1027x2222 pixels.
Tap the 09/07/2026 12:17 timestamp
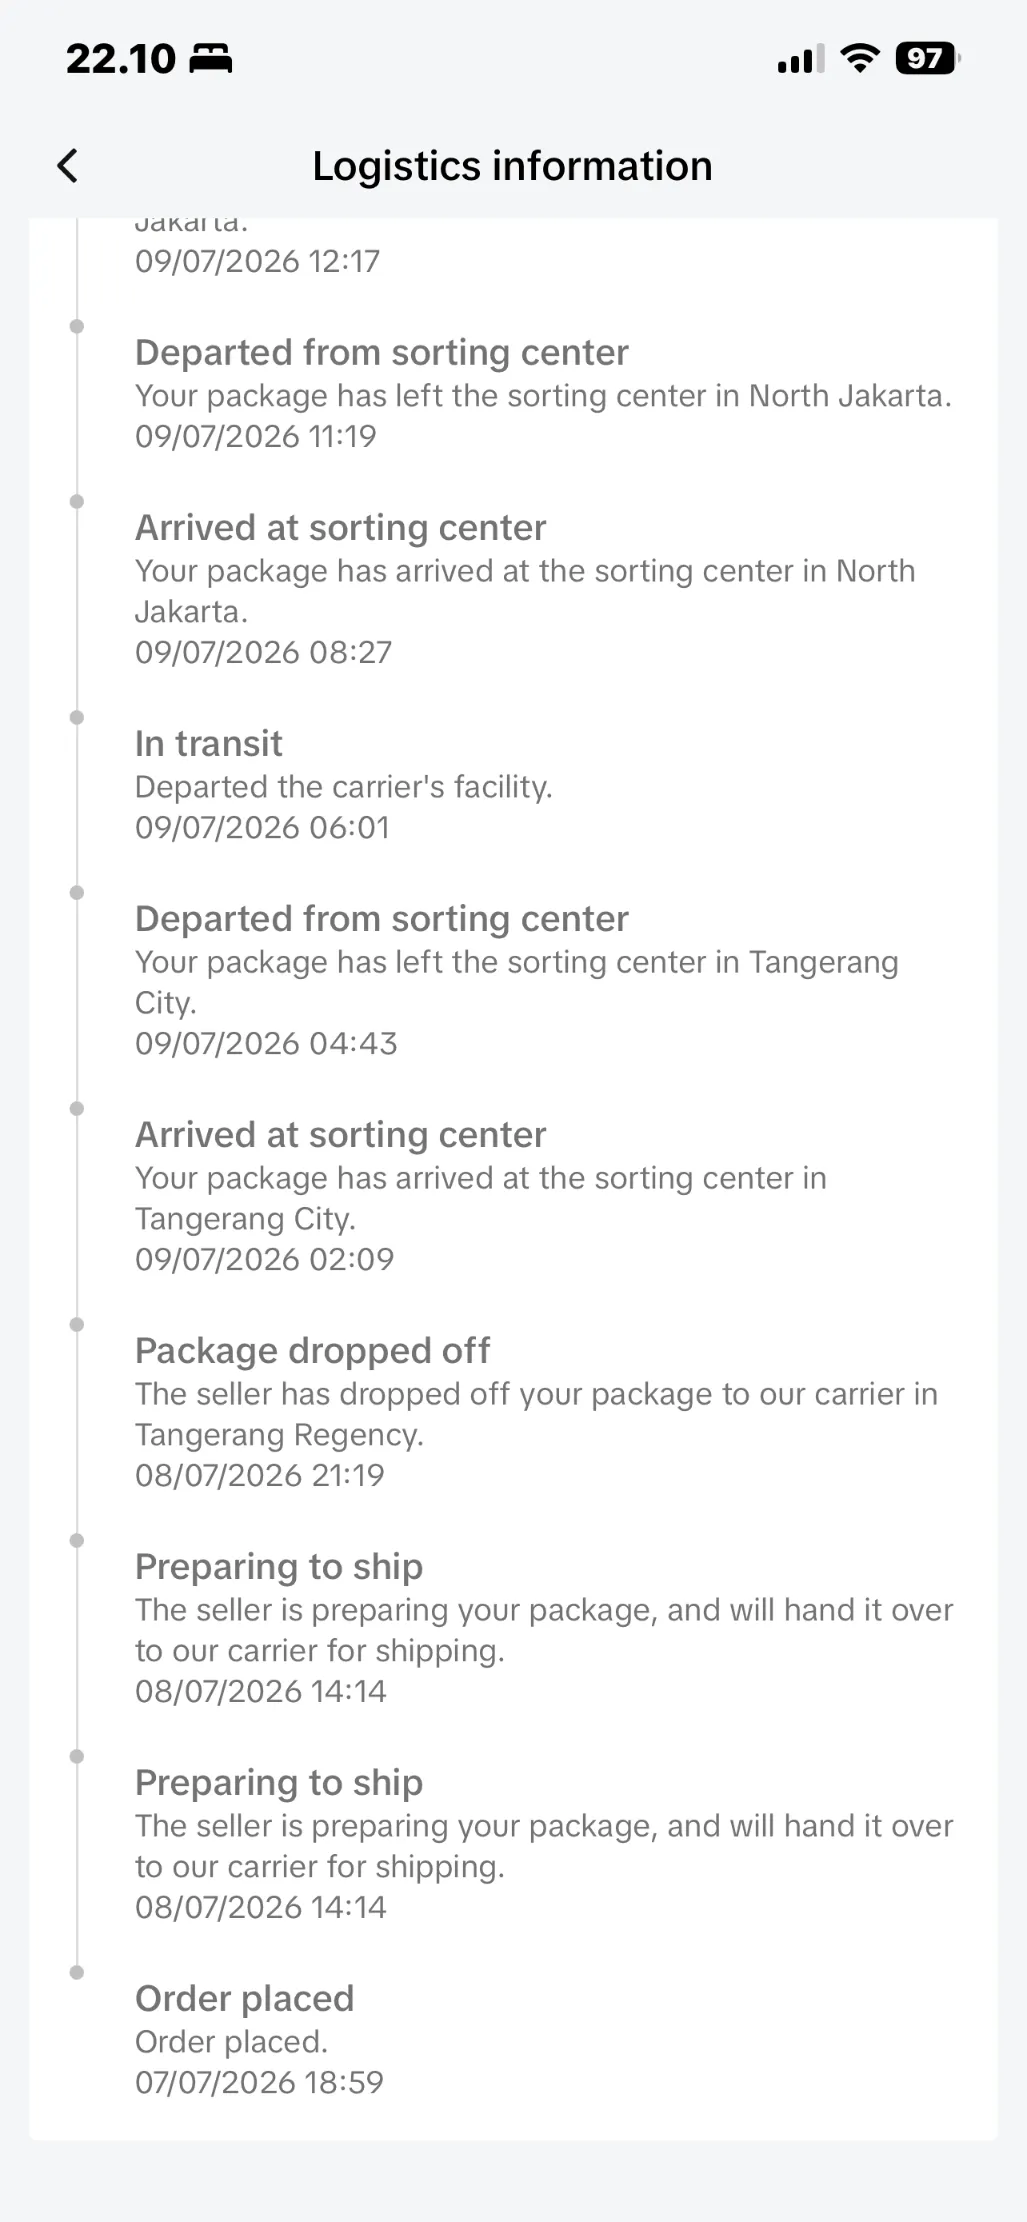(258, 261)
